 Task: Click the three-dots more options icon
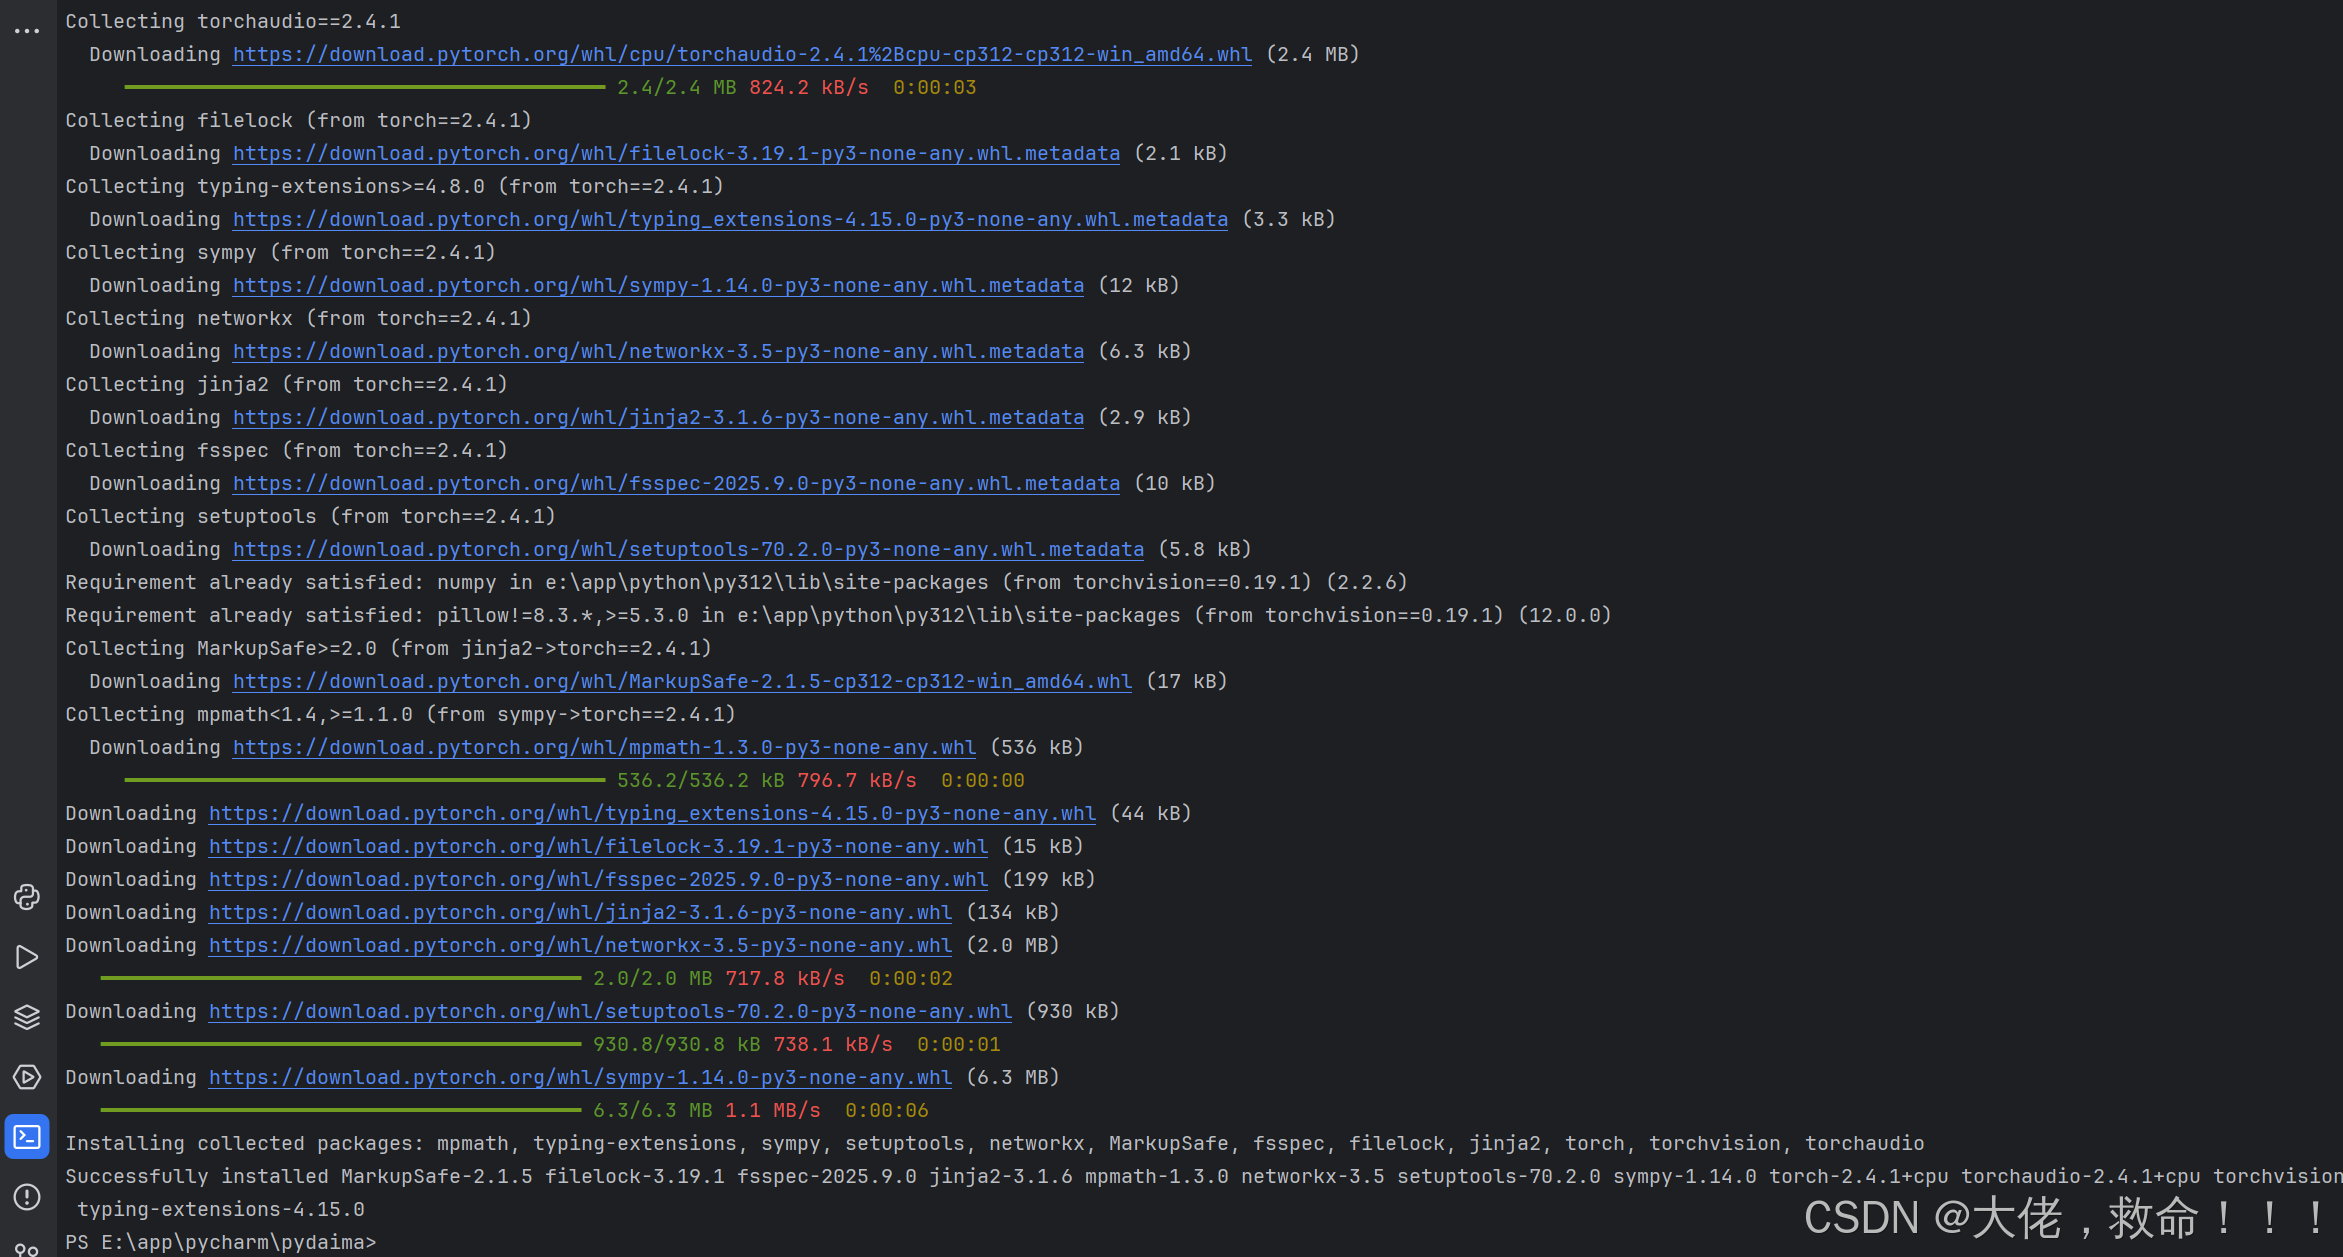coord(27,31)
